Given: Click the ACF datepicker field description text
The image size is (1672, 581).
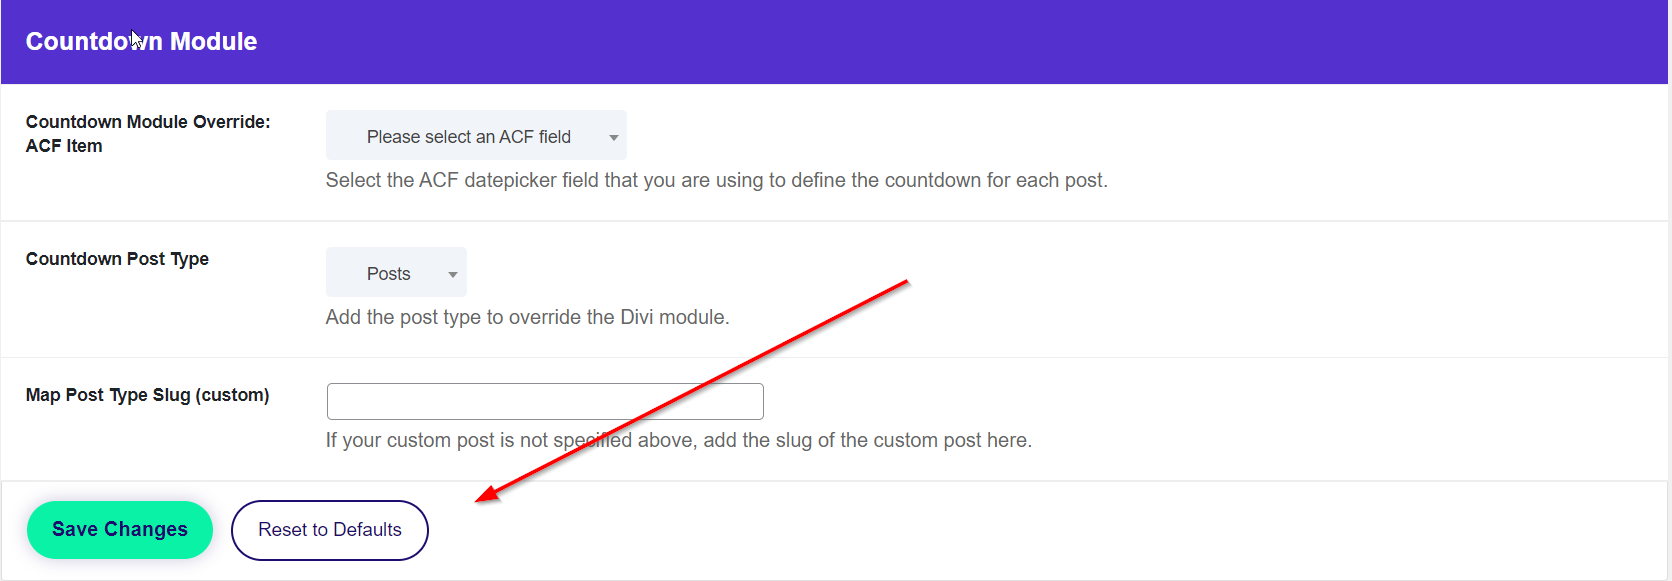Looking at the screenshot, I should [x=716, y=180].
